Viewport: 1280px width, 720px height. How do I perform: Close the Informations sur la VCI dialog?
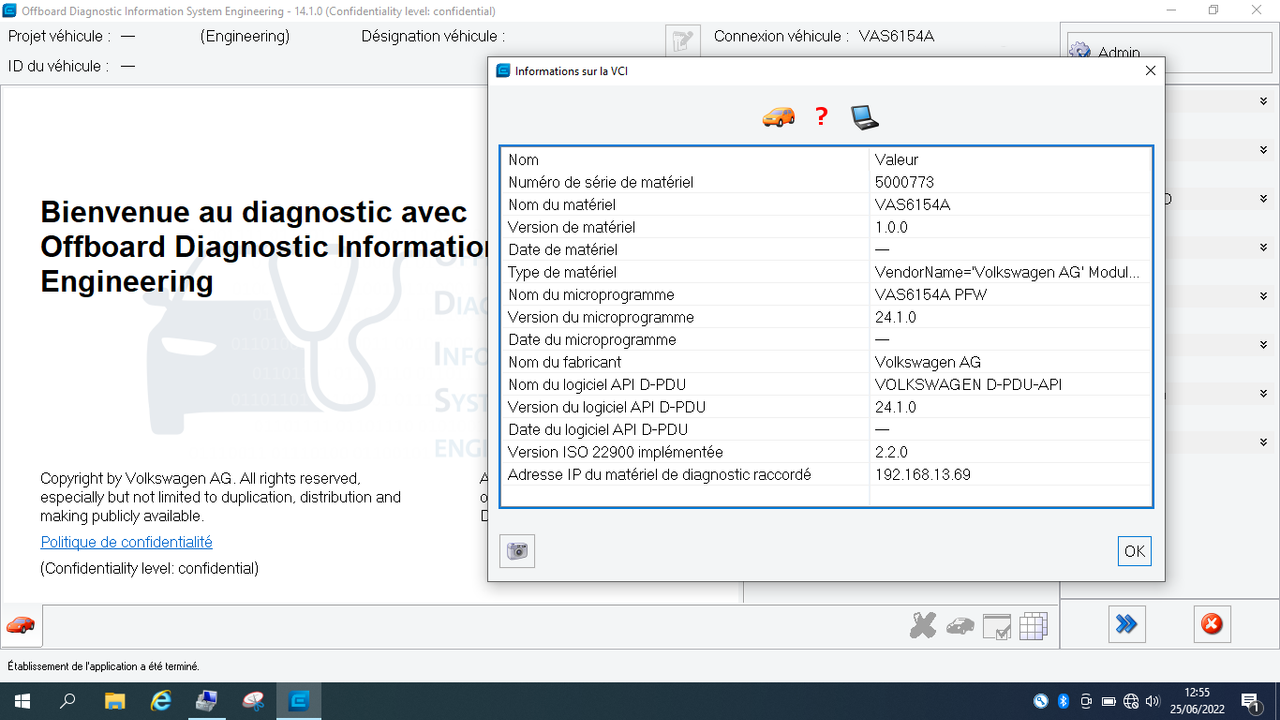pos(1150,71)
